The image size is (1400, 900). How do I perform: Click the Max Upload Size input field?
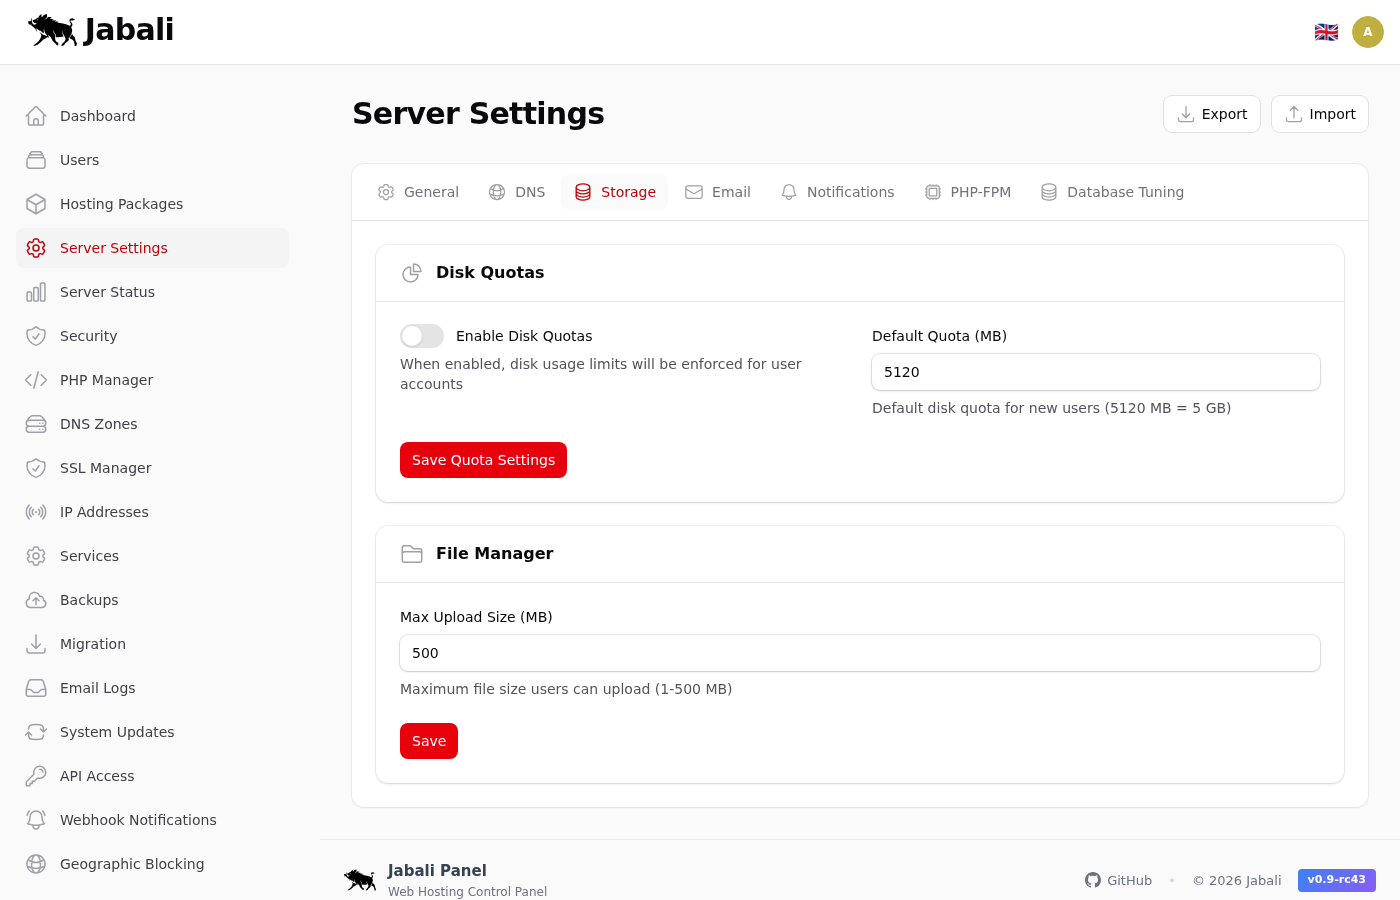[859, 653]
